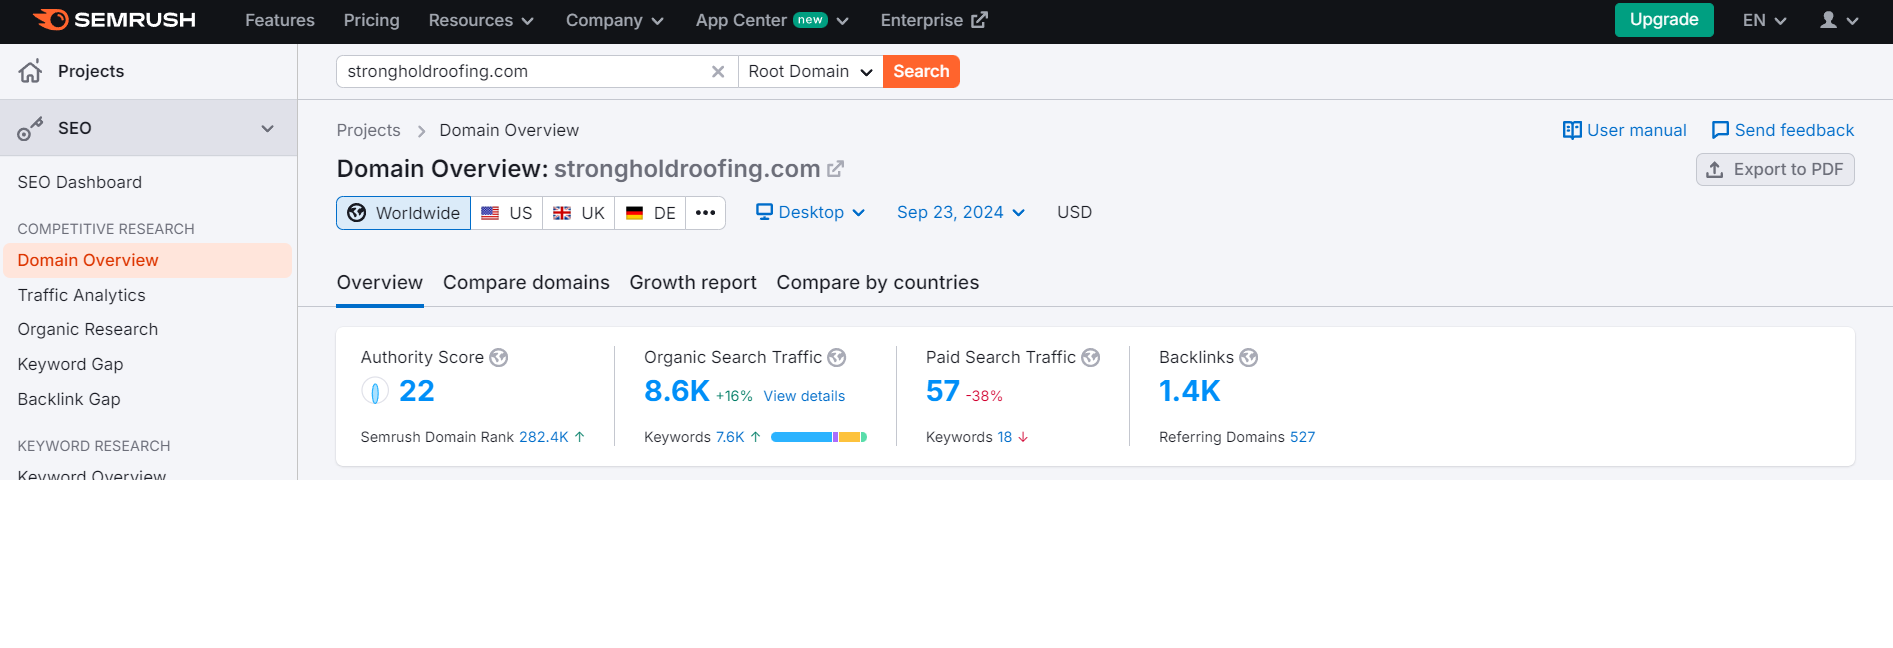Viewport: 1893px width, 648px height.
Task: Click Export to PDF button
Action: [x=1775, y=169]
